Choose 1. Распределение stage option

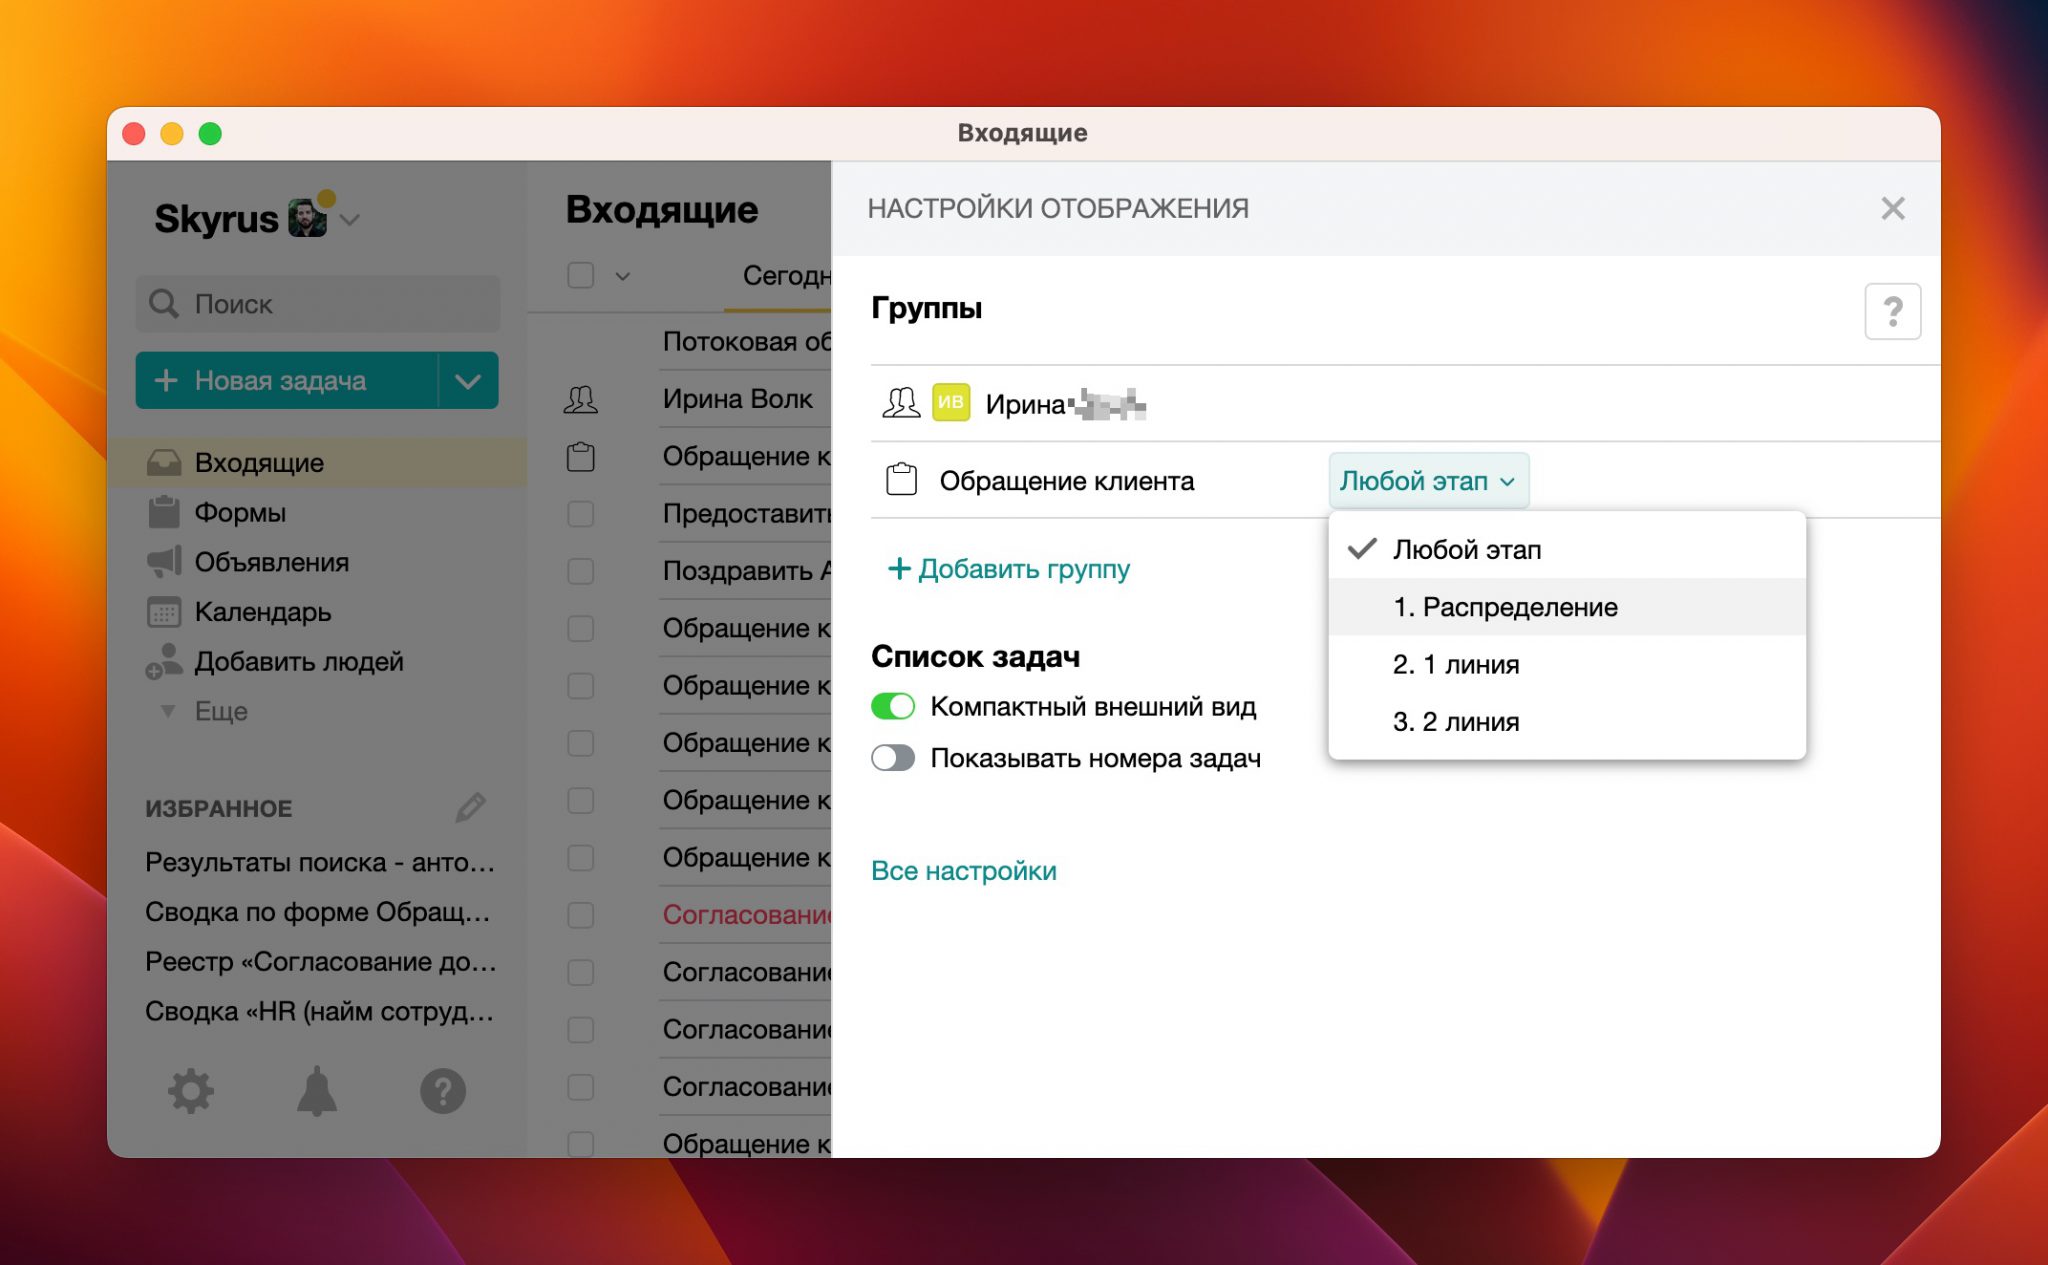(x=1567, y=607)
